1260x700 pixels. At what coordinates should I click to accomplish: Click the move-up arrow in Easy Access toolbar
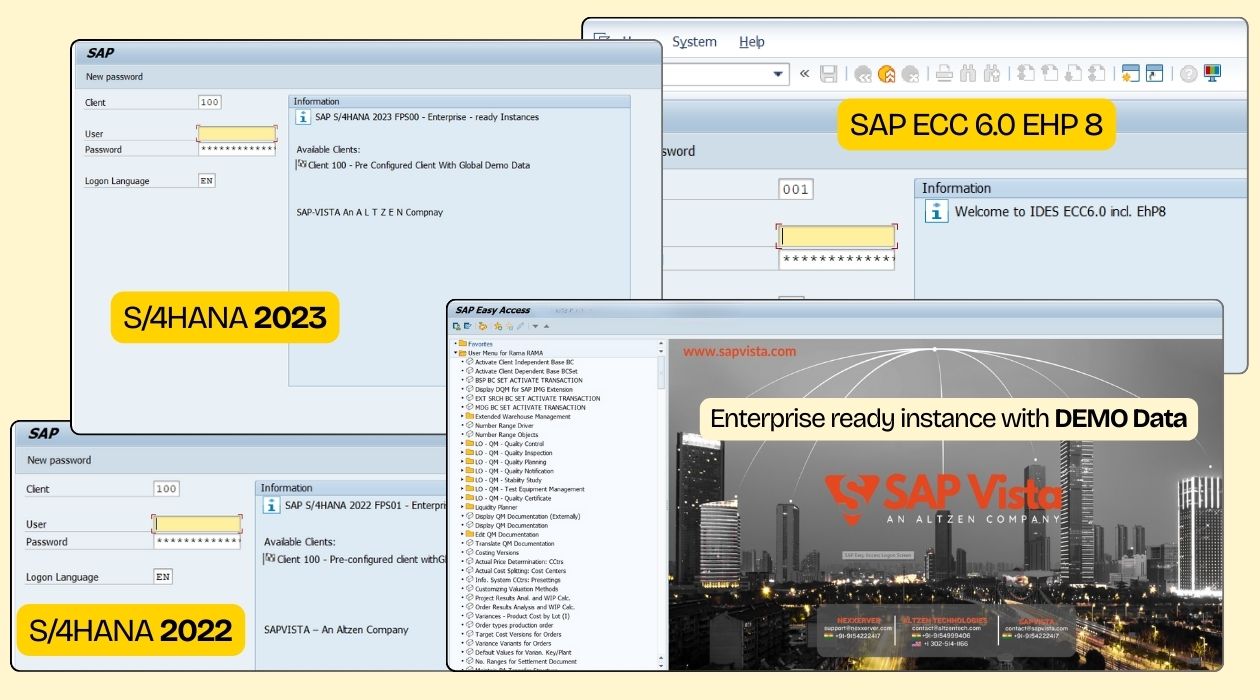[546, 326]
